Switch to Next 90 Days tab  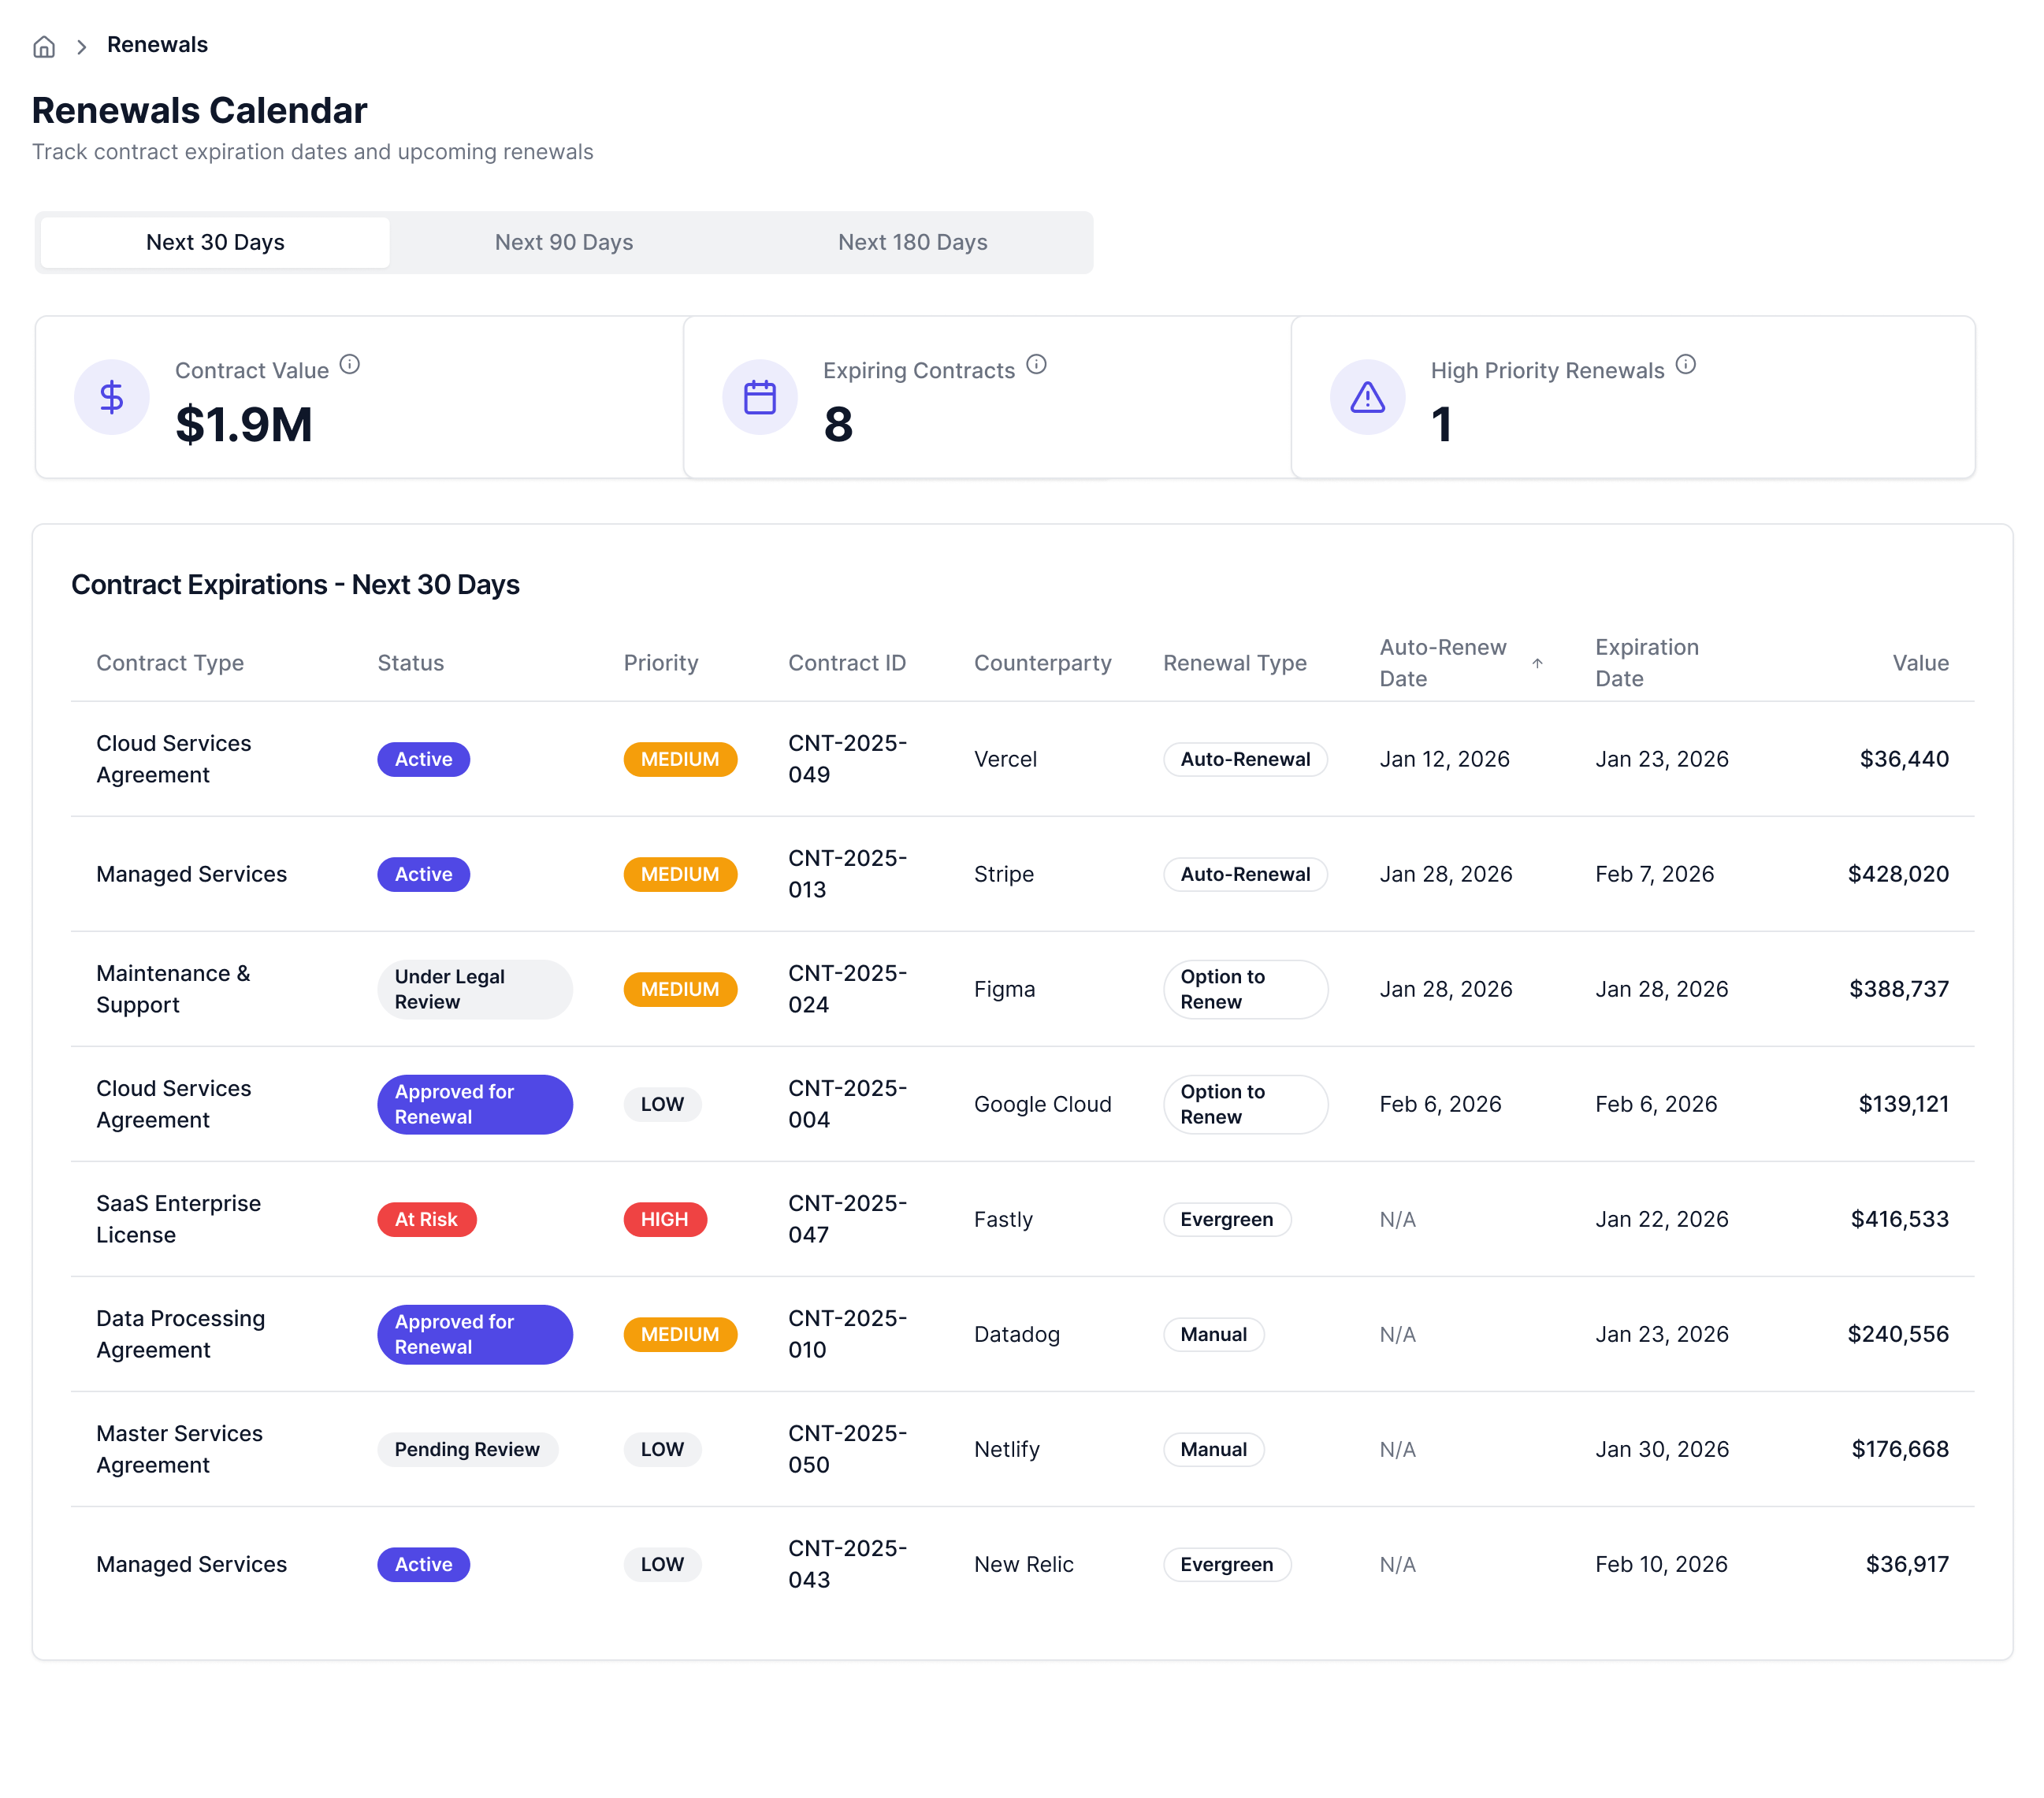tap(563, 242)
